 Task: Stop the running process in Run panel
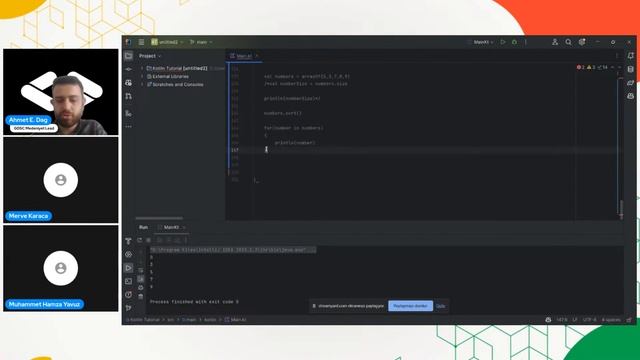pyautogui.click(x=149, y=240)
